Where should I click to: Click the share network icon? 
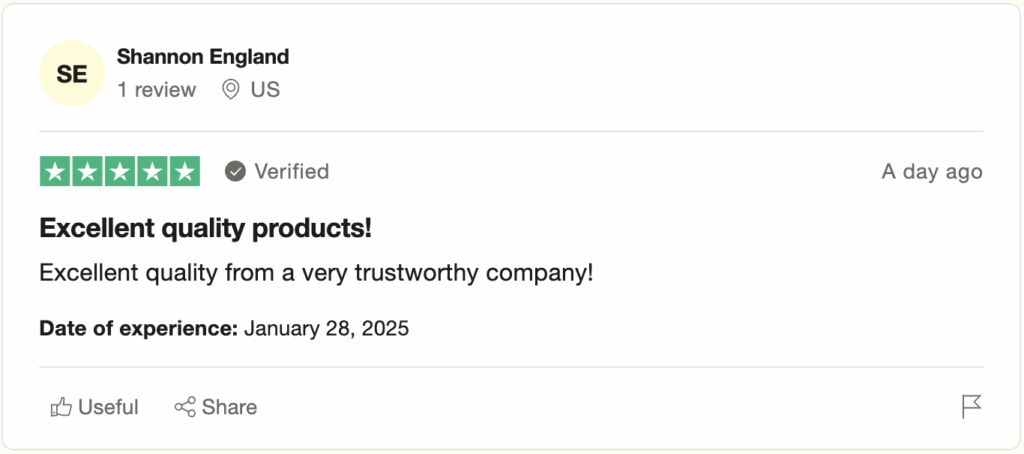point(185,407)
